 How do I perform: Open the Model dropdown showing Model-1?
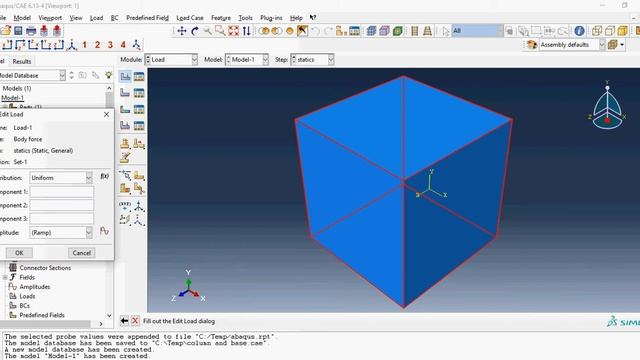[x=247, y=60]
